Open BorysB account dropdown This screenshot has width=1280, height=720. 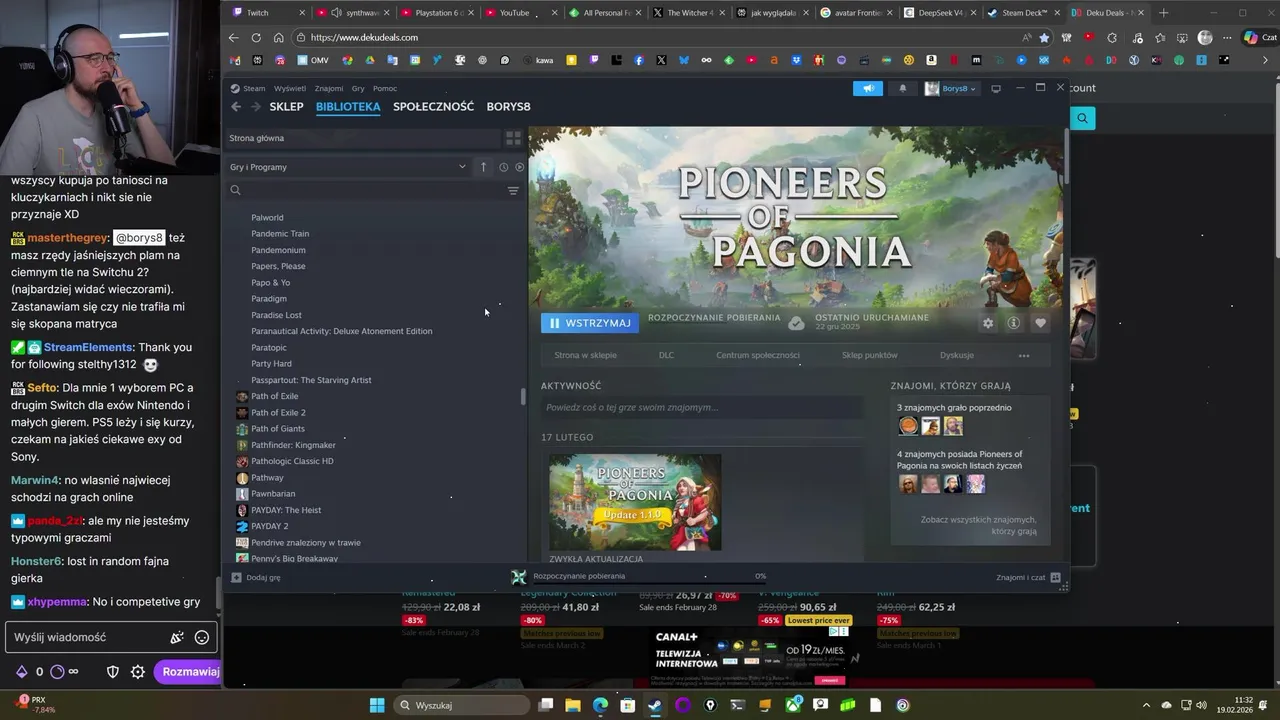pos(951,88)
